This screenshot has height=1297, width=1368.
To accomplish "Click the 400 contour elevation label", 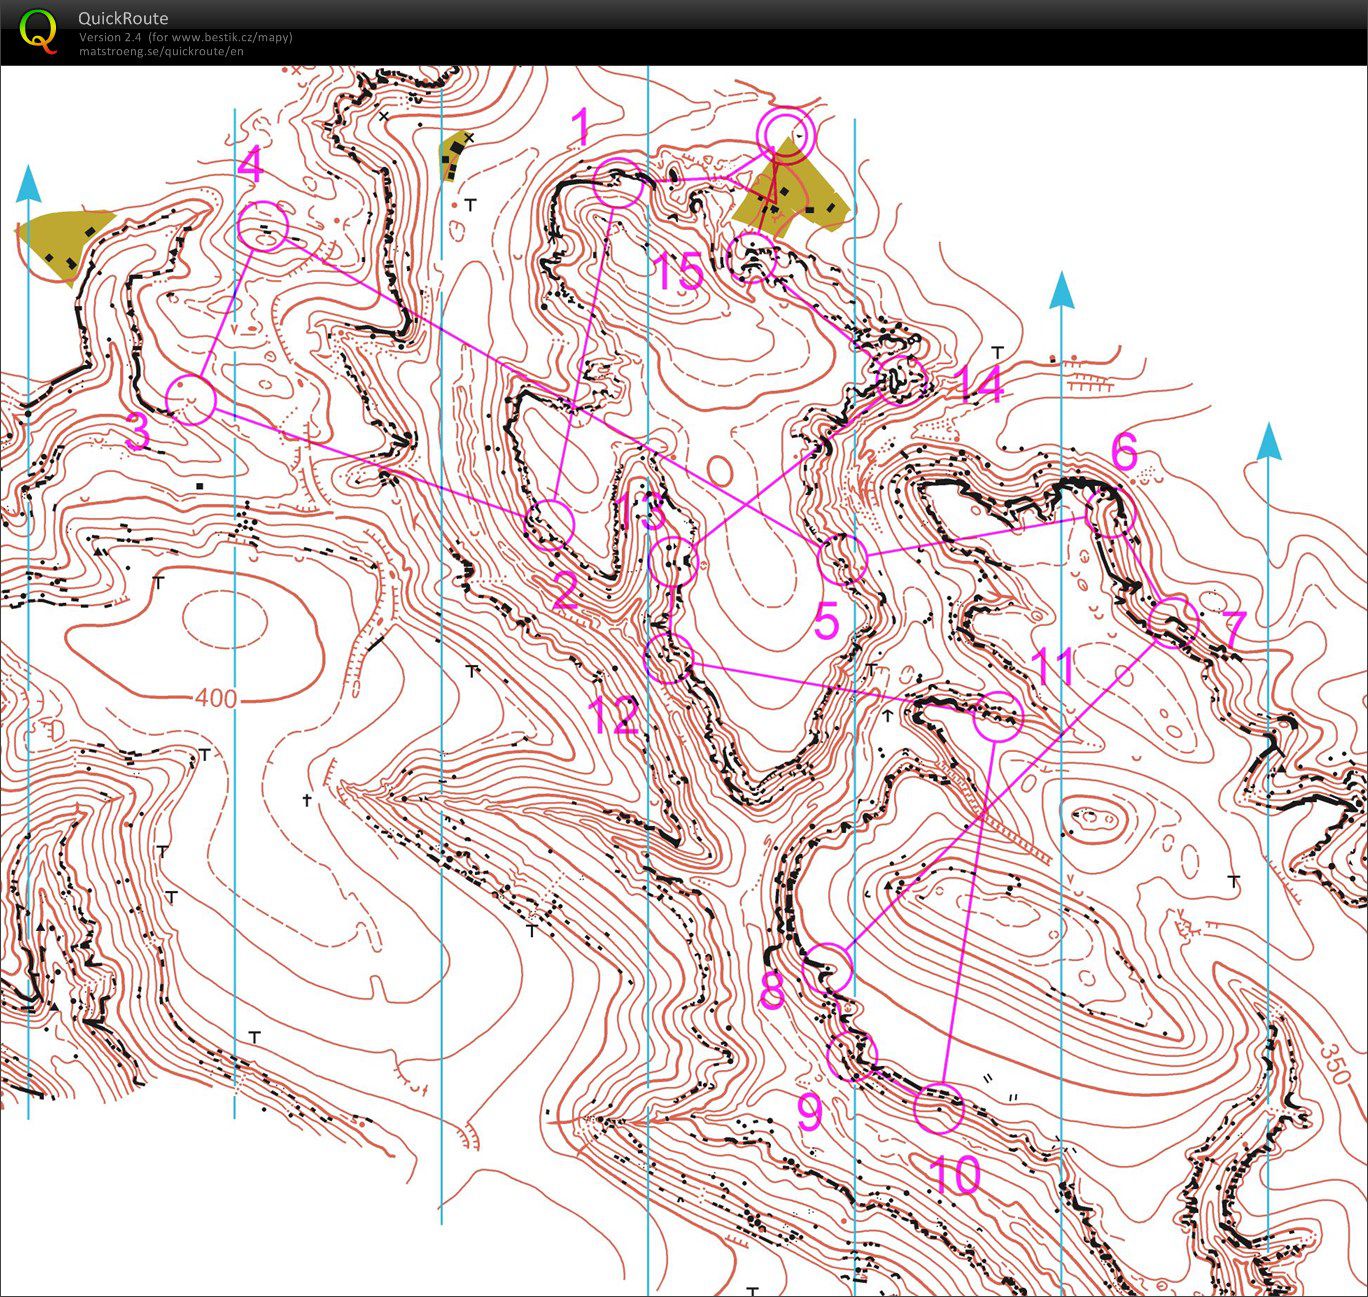I will click(x=216, y=698).
